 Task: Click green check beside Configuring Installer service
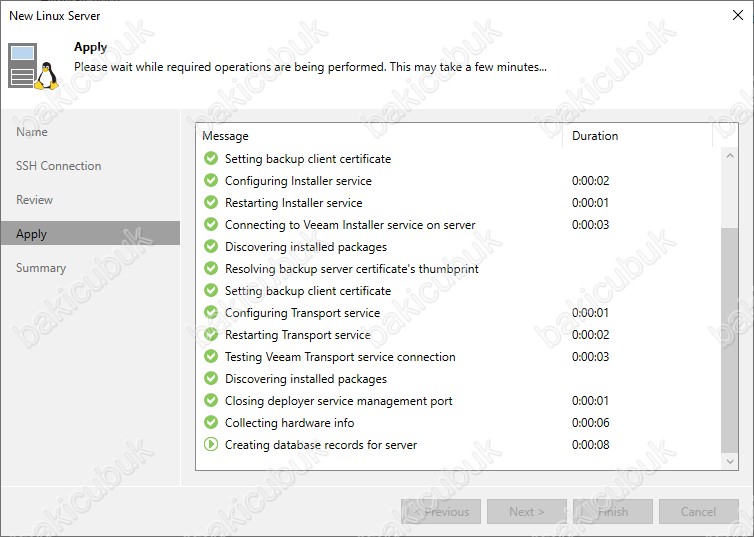[x=211, y=180]
